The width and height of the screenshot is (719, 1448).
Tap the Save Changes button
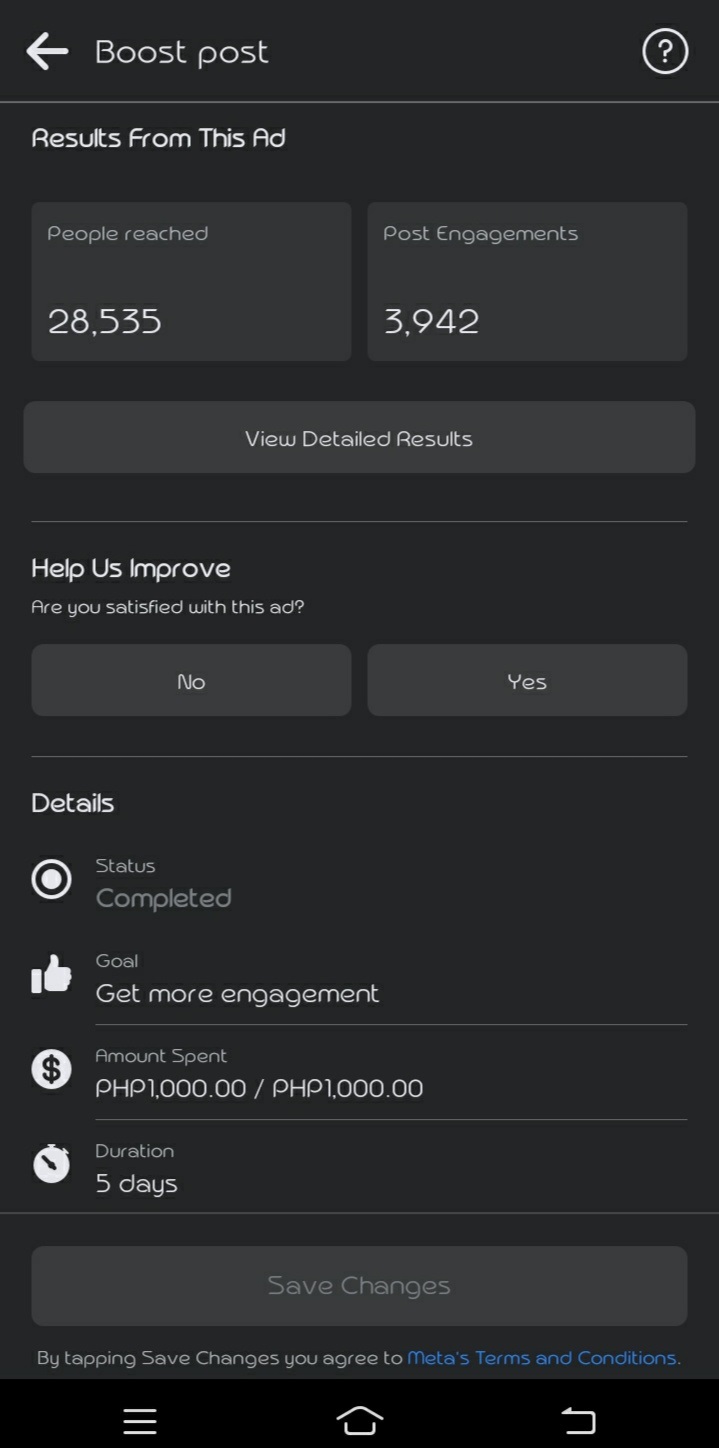pyautogui.click(x=359, y=1286)
